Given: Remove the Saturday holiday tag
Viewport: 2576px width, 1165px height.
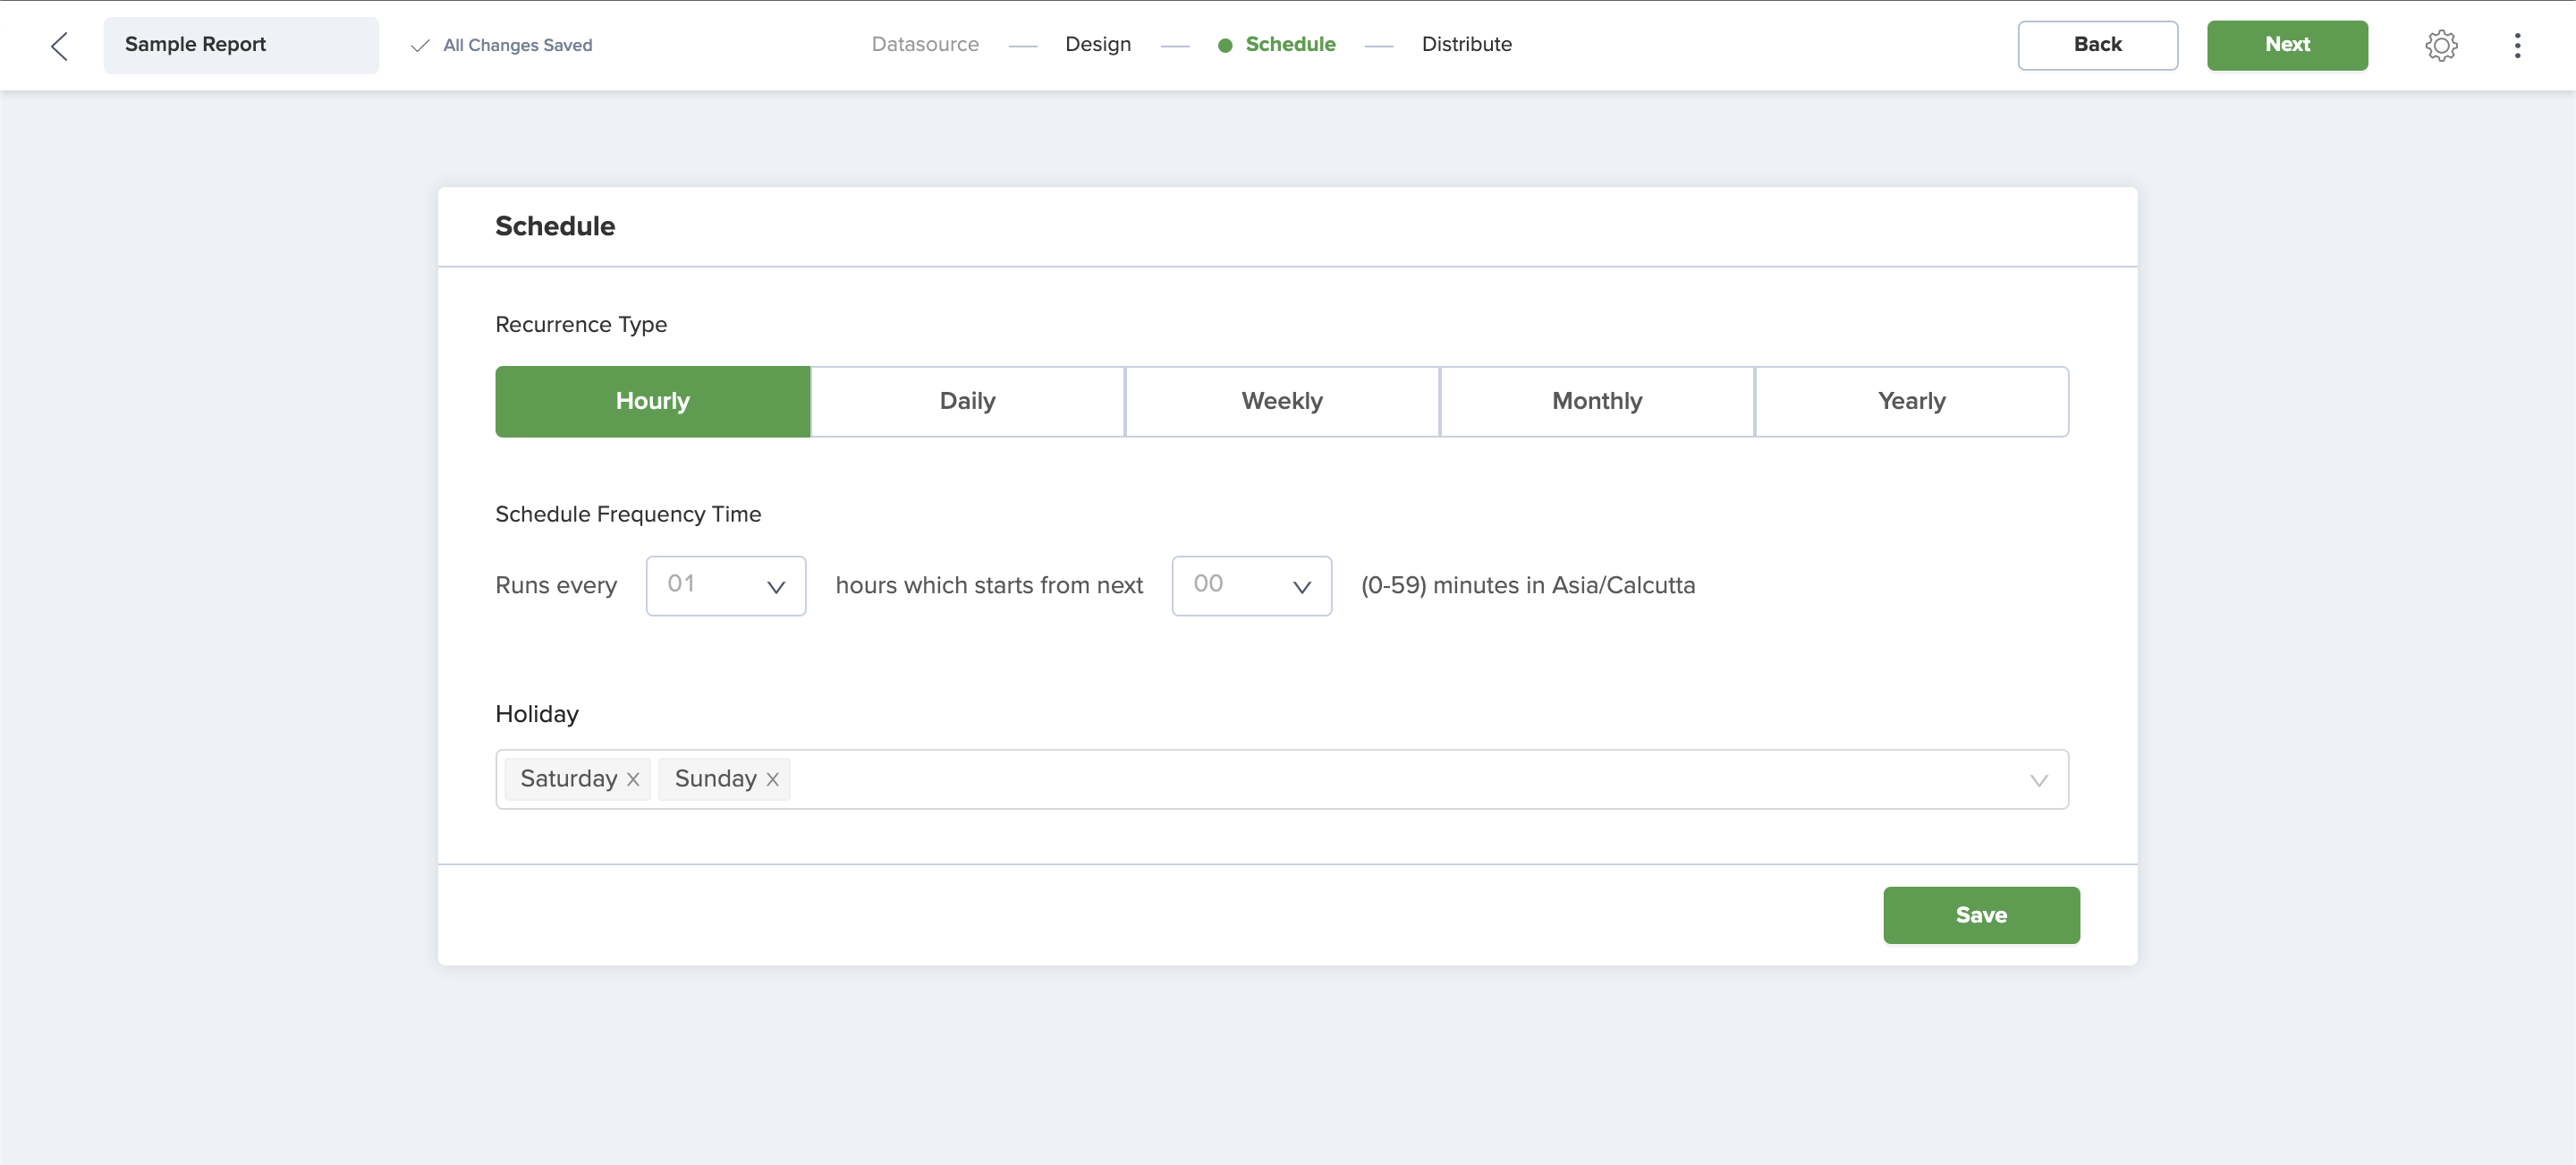Looking at the screenshot, I should pos(633,779).
